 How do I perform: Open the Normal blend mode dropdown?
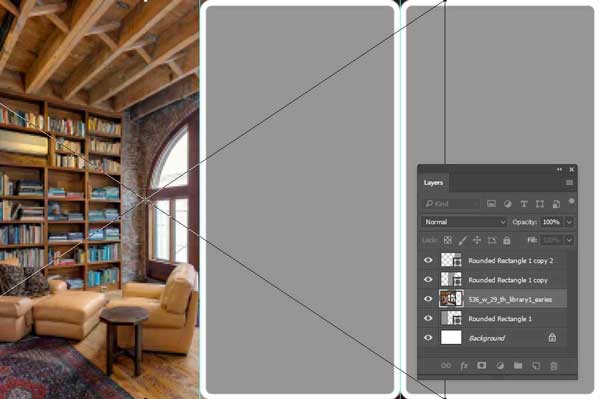(464, 222)
